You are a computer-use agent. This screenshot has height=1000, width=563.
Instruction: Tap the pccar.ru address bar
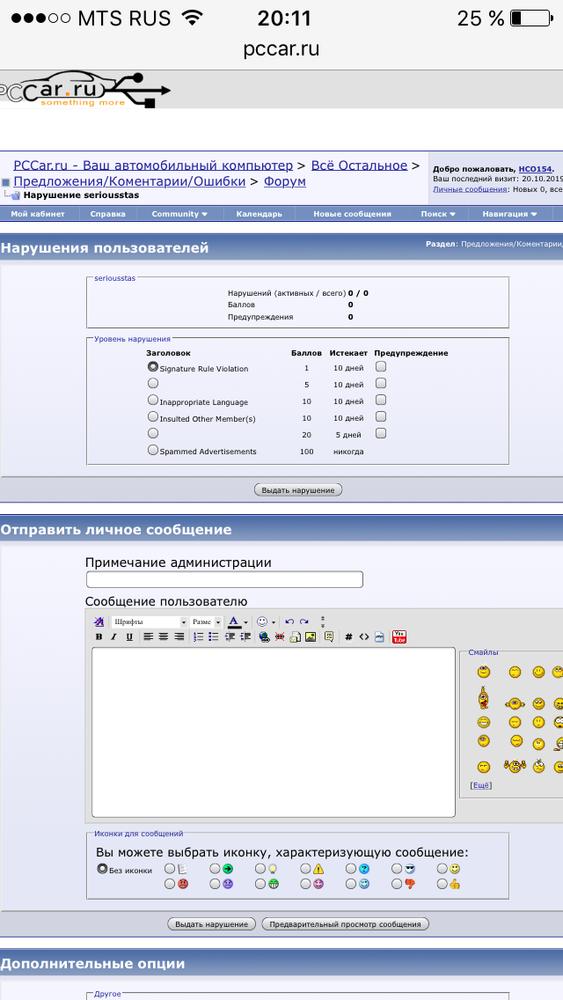281,49
